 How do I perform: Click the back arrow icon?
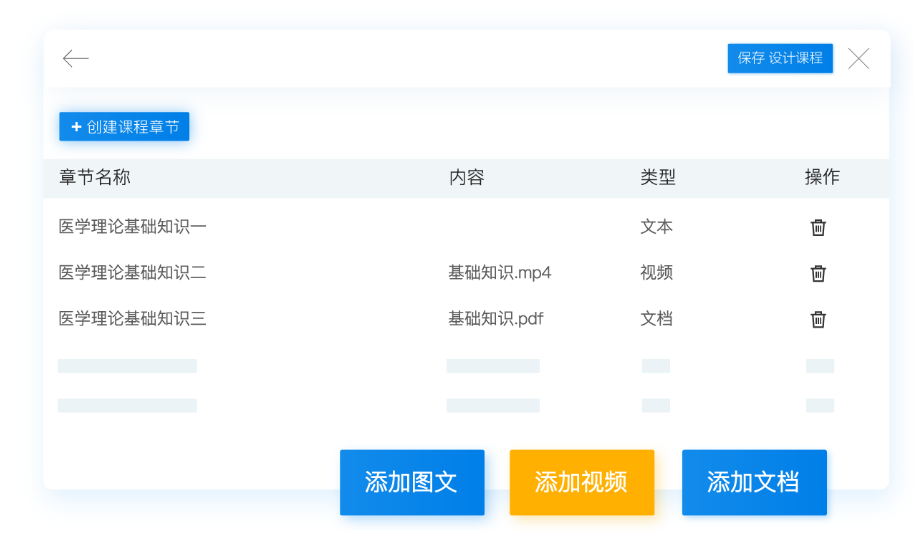point(76,59)
